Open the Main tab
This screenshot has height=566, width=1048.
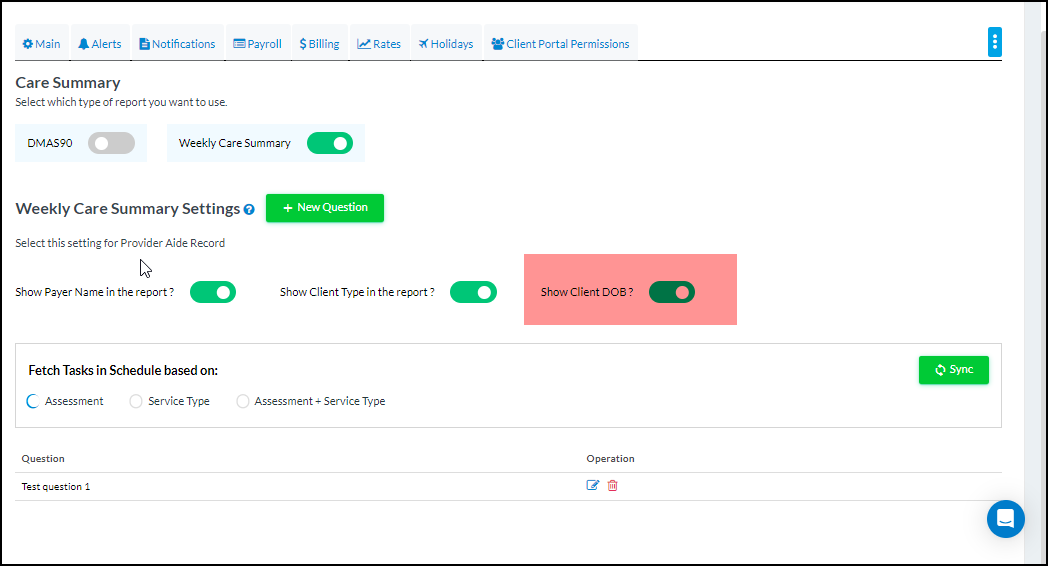coord(42,44)
